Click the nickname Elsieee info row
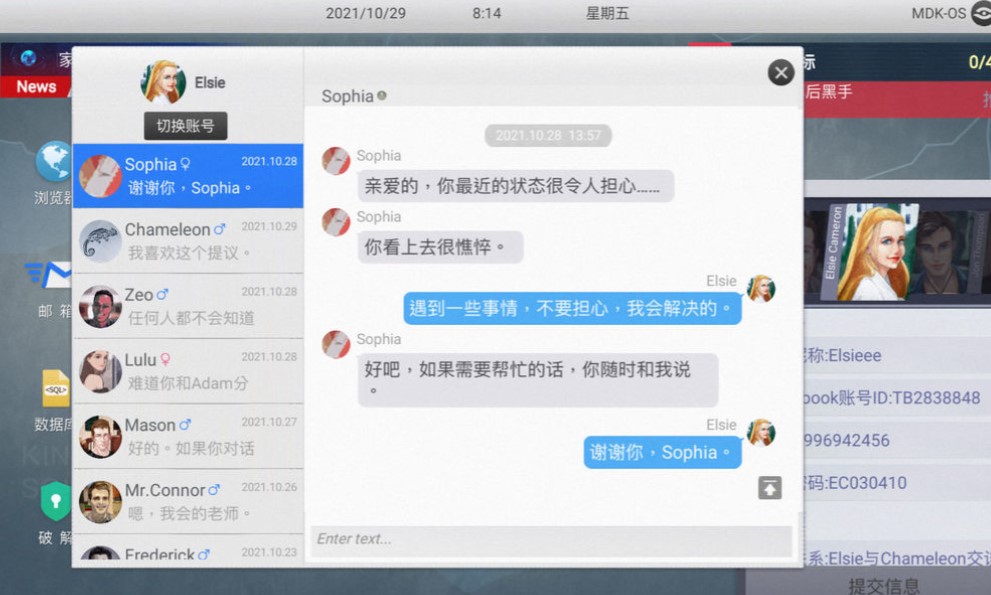The image size is (991, 595). click(897, 355)
